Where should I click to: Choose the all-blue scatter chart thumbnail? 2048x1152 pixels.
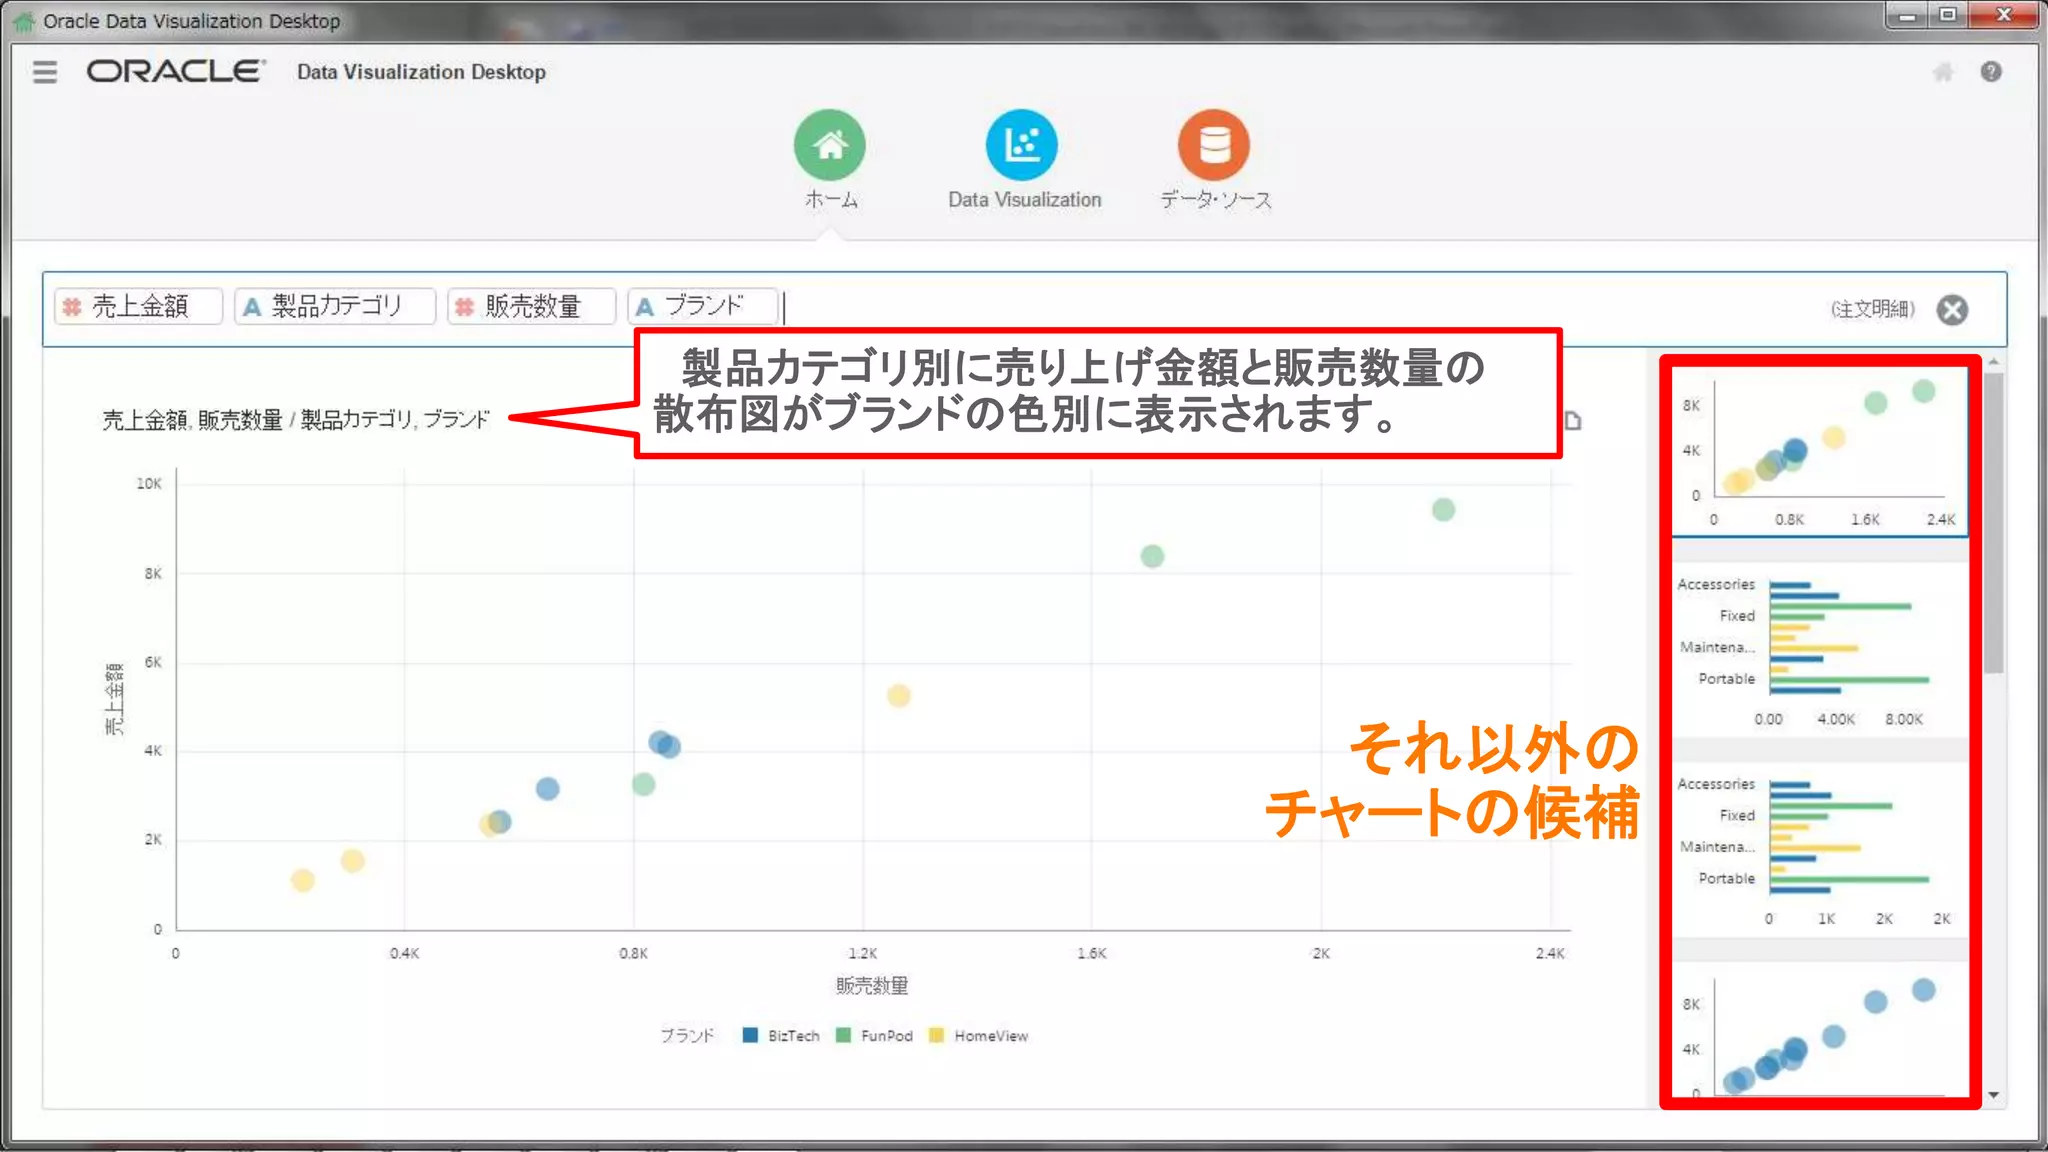[1819, 1032]
